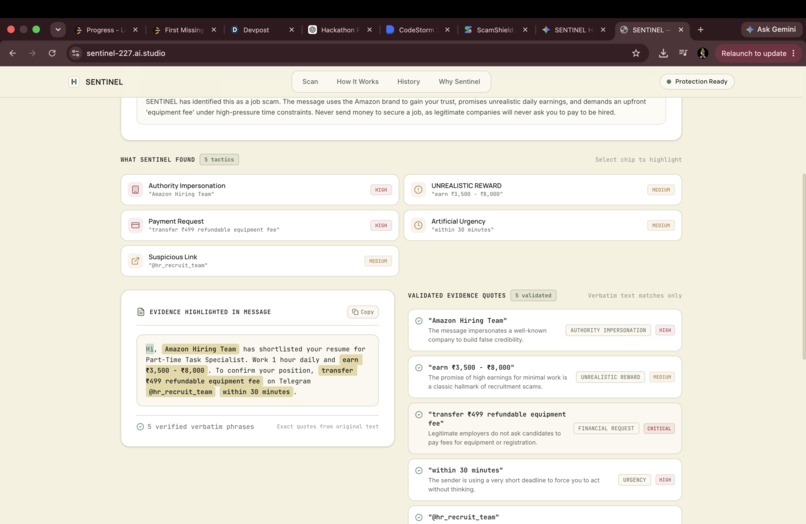This screenshot has width=806, height=524.
Task: Select the Authority Impersonation tactic chip
Action: pyautogui.click(x=260, y=190)
